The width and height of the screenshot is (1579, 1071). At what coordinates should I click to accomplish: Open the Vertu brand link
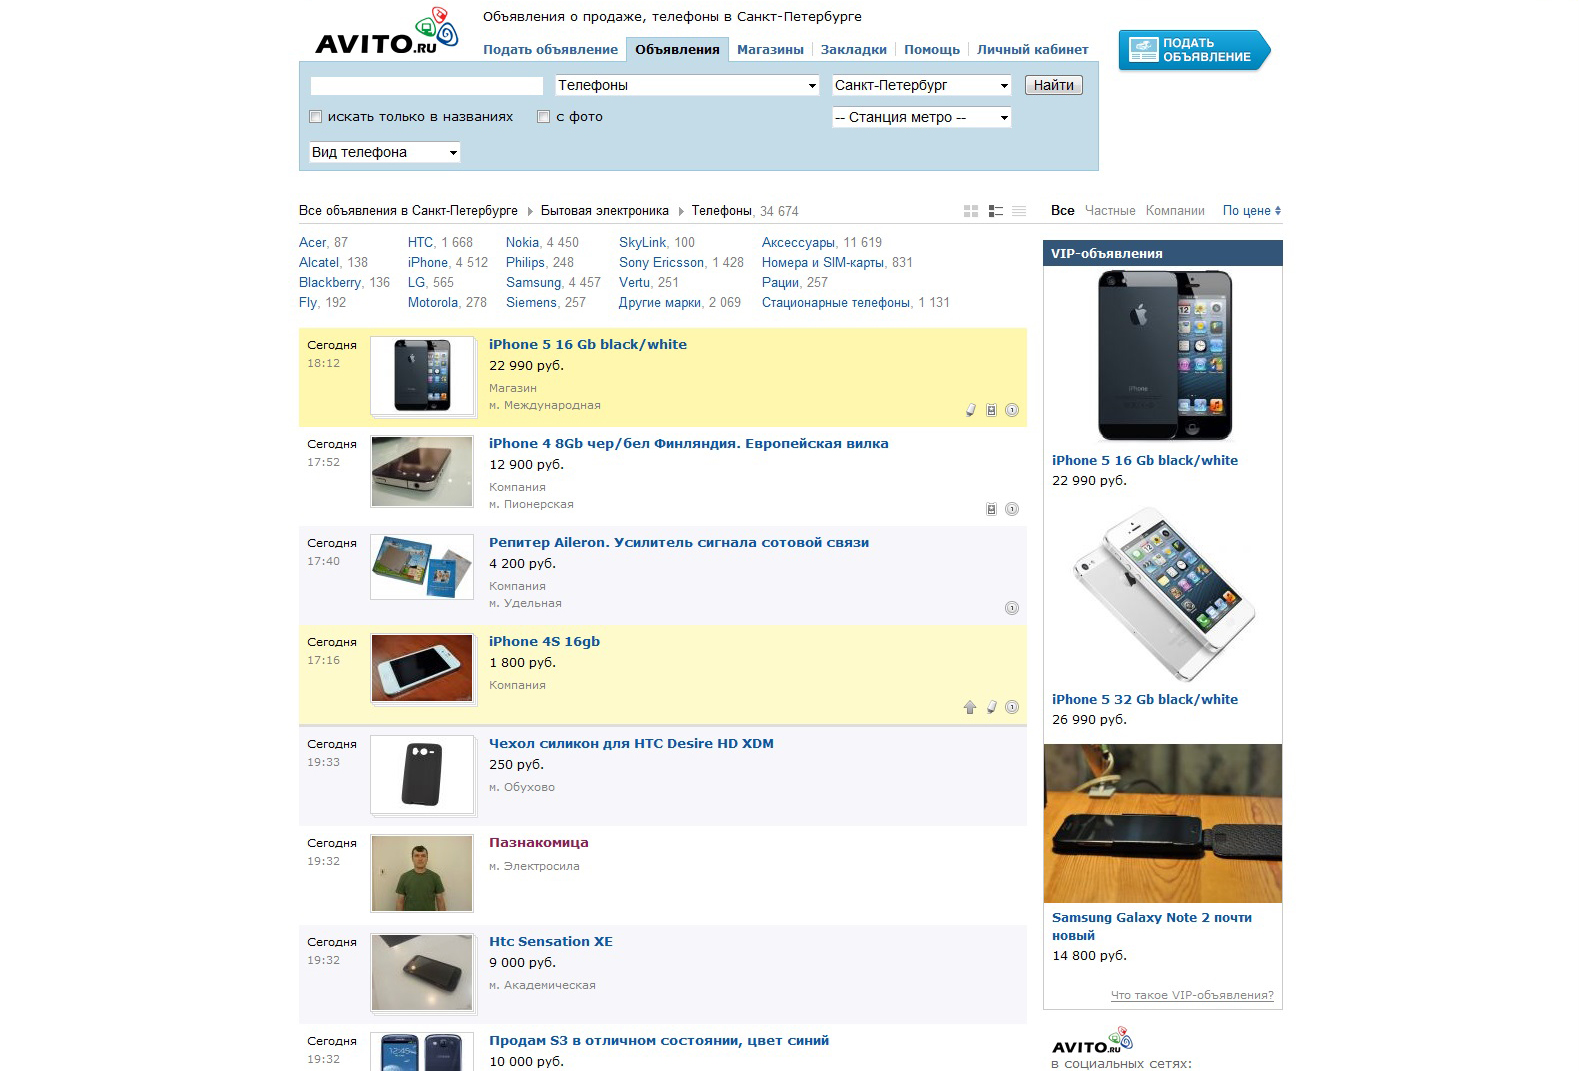tap(635, 283)
